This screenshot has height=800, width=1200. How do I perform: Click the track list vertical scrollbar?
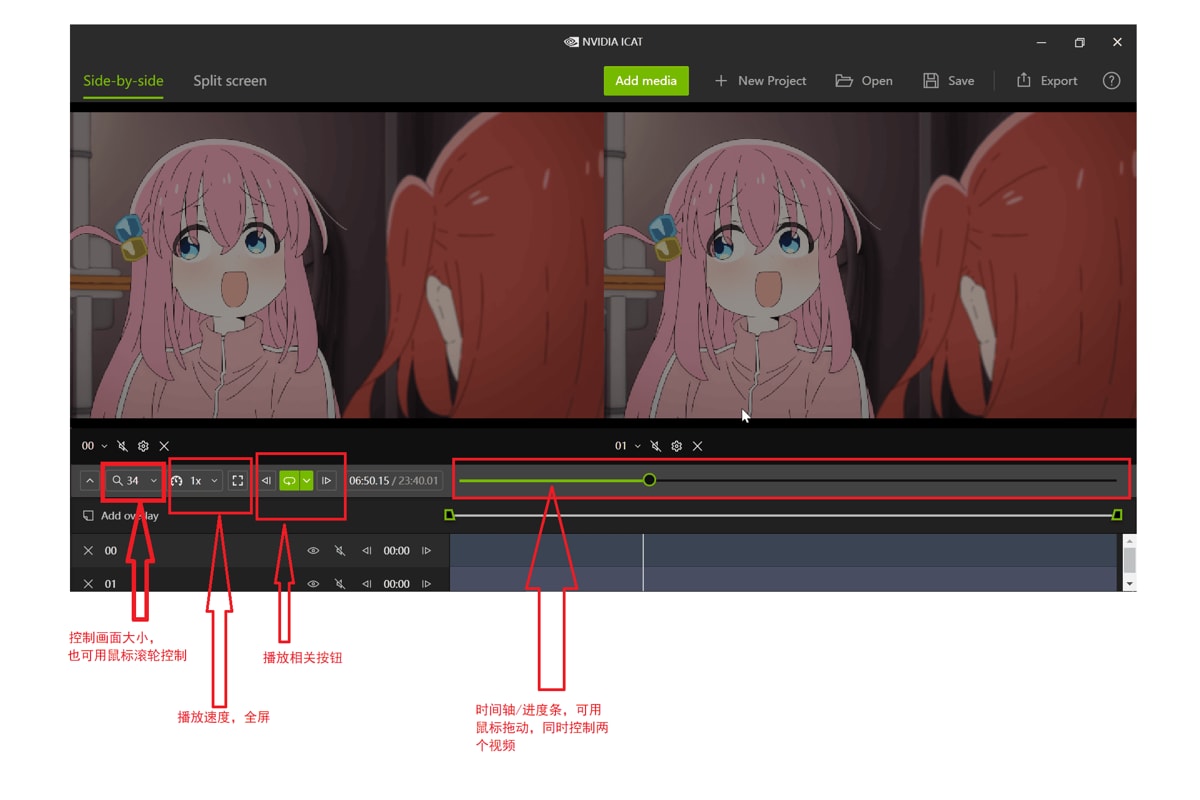click(x=1130, y=559)
